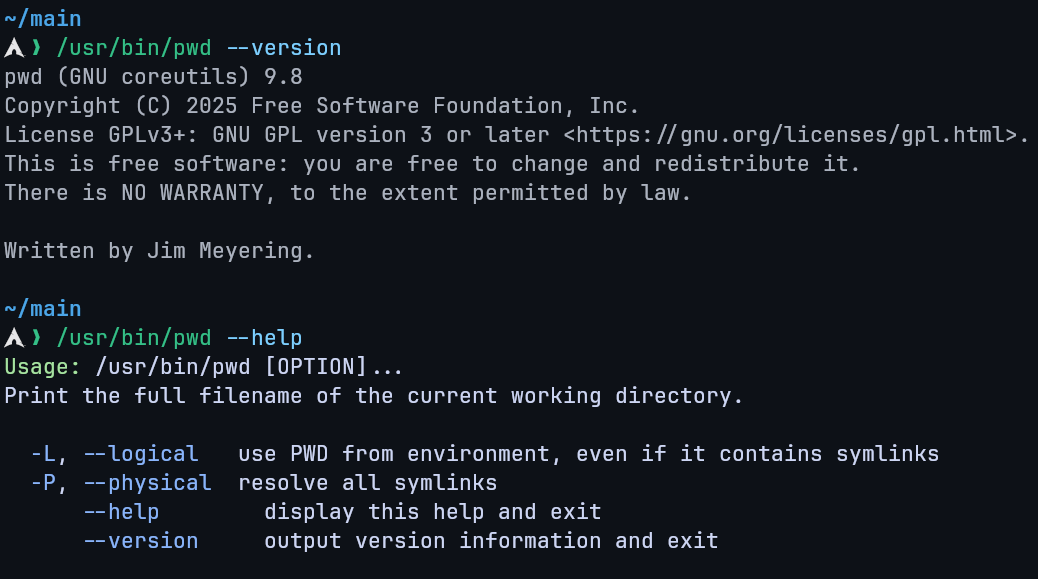Click the --logical option name
The image size is (1038, 579).
140,454
